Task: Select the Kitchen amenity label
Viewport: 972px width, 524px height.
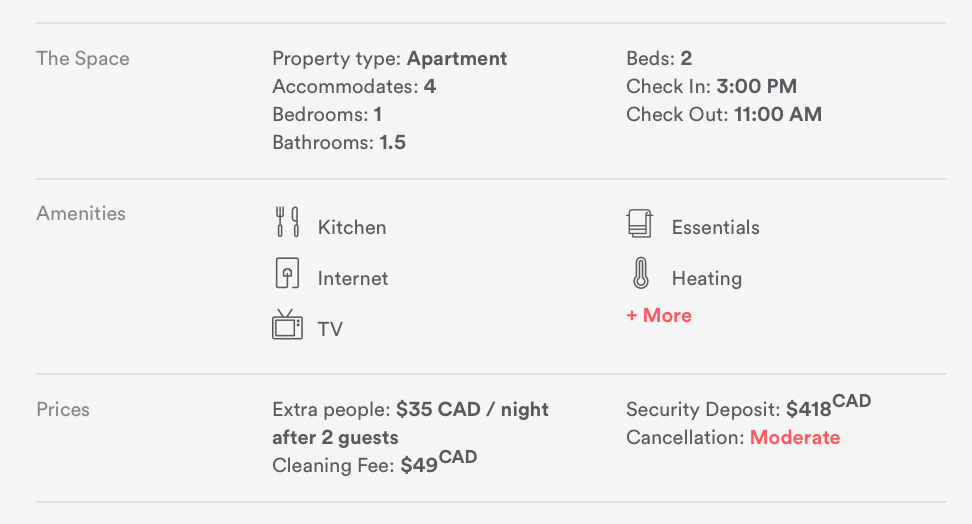Action: point(352,228)
